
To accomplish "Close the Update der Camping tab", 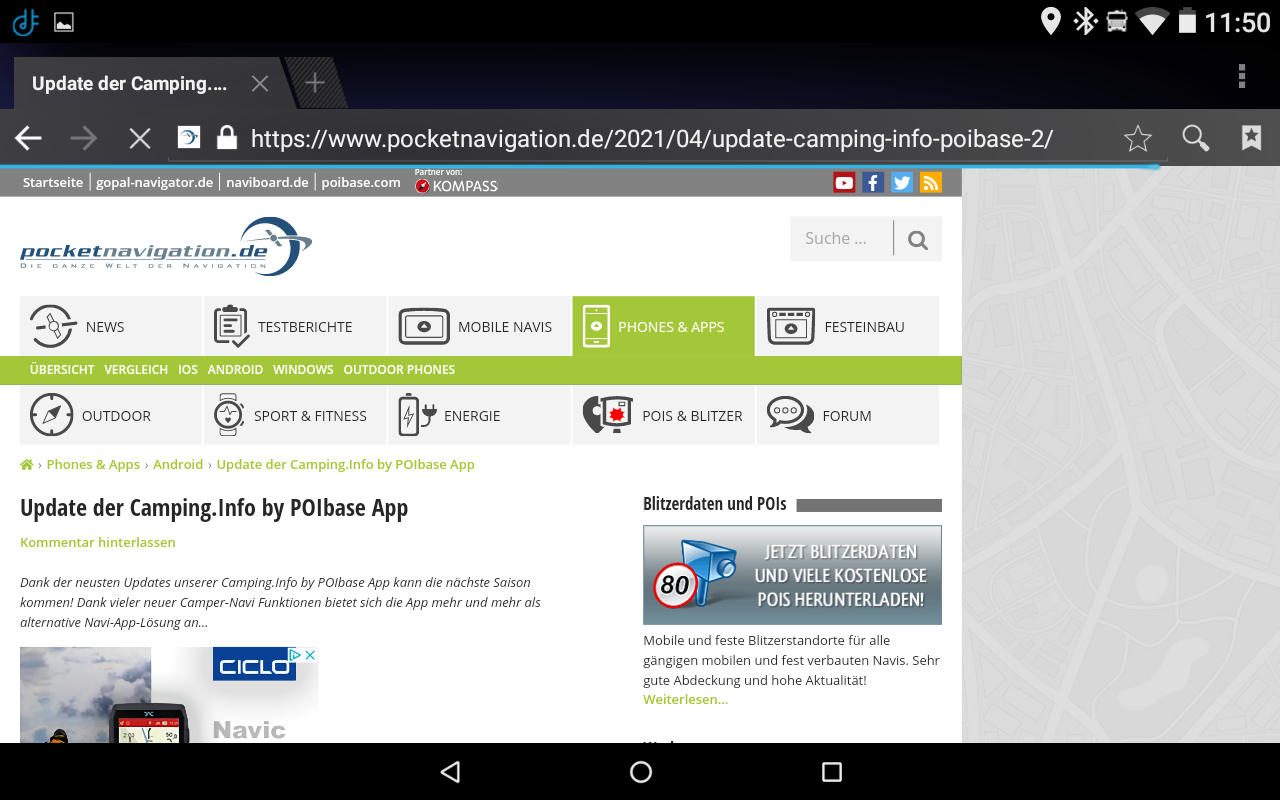I will [x=260, y=83].
